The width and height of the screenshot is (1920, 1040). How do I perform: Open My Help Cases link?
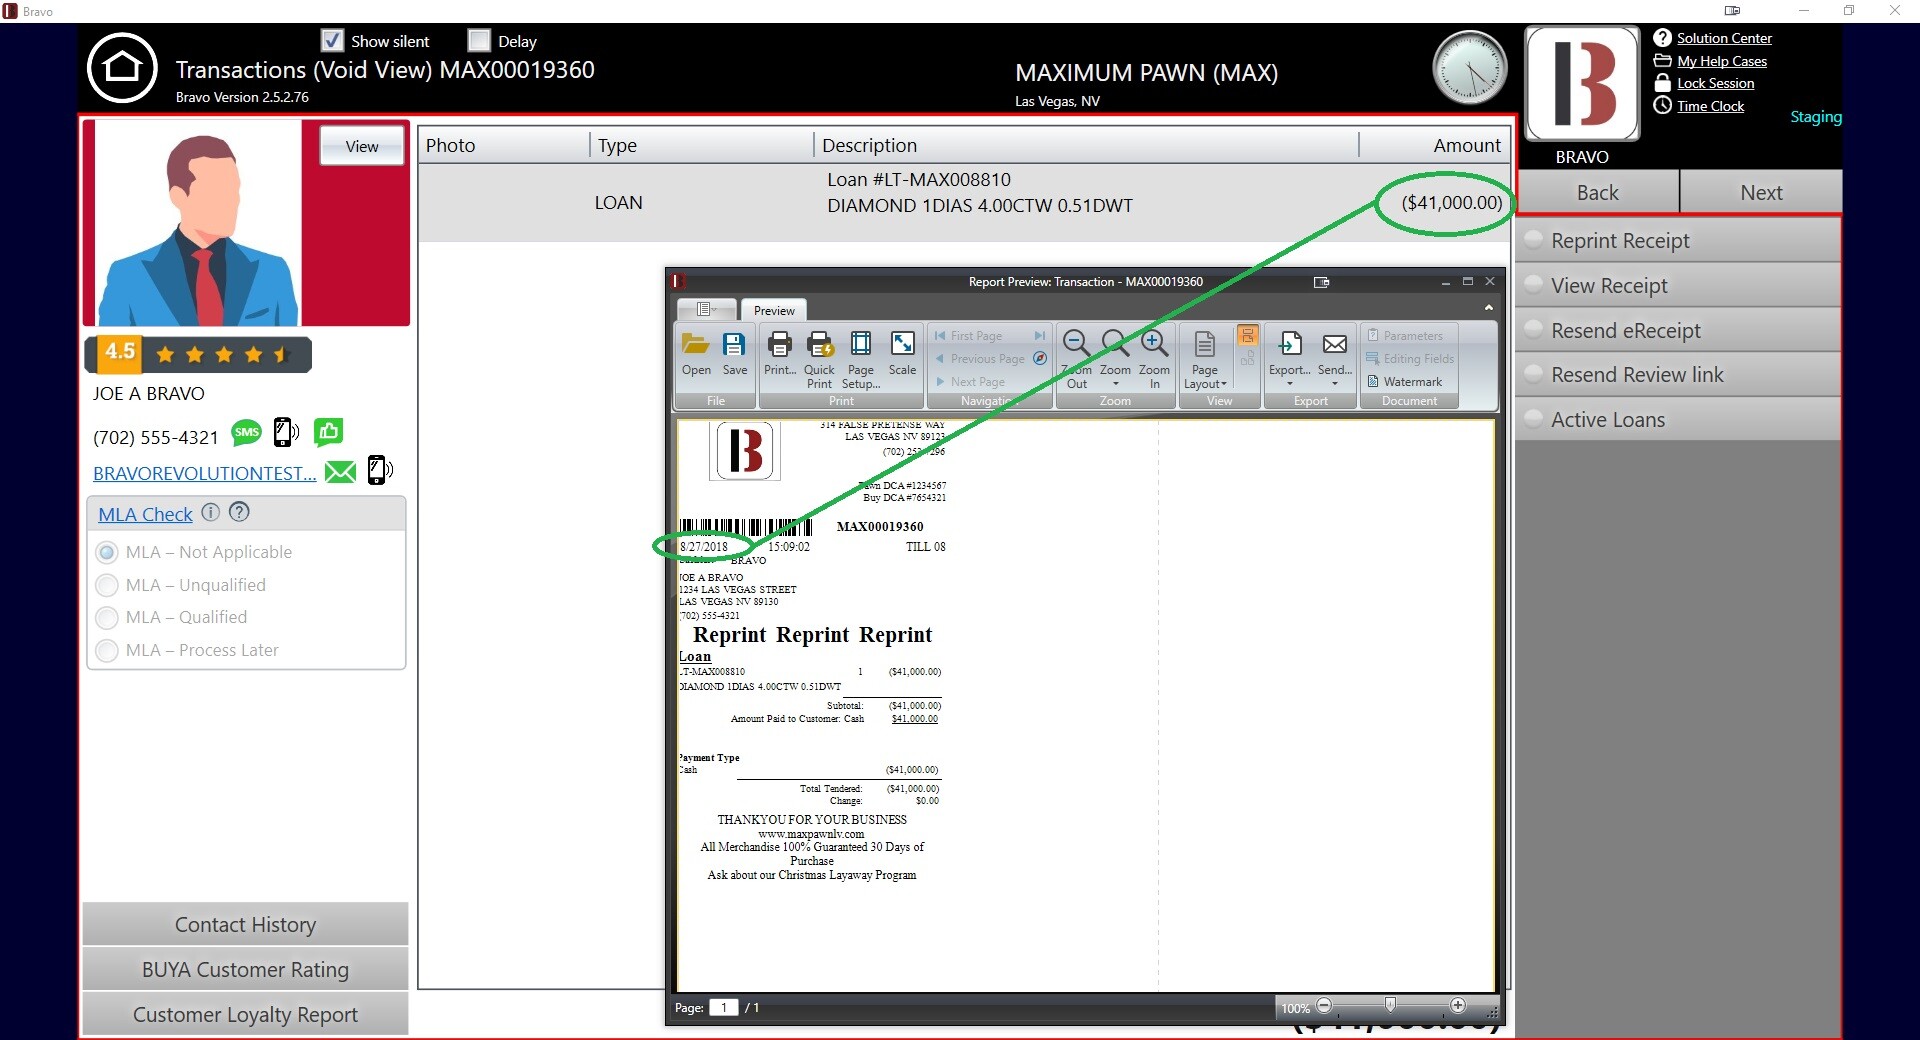click(x=1722, y=61)
